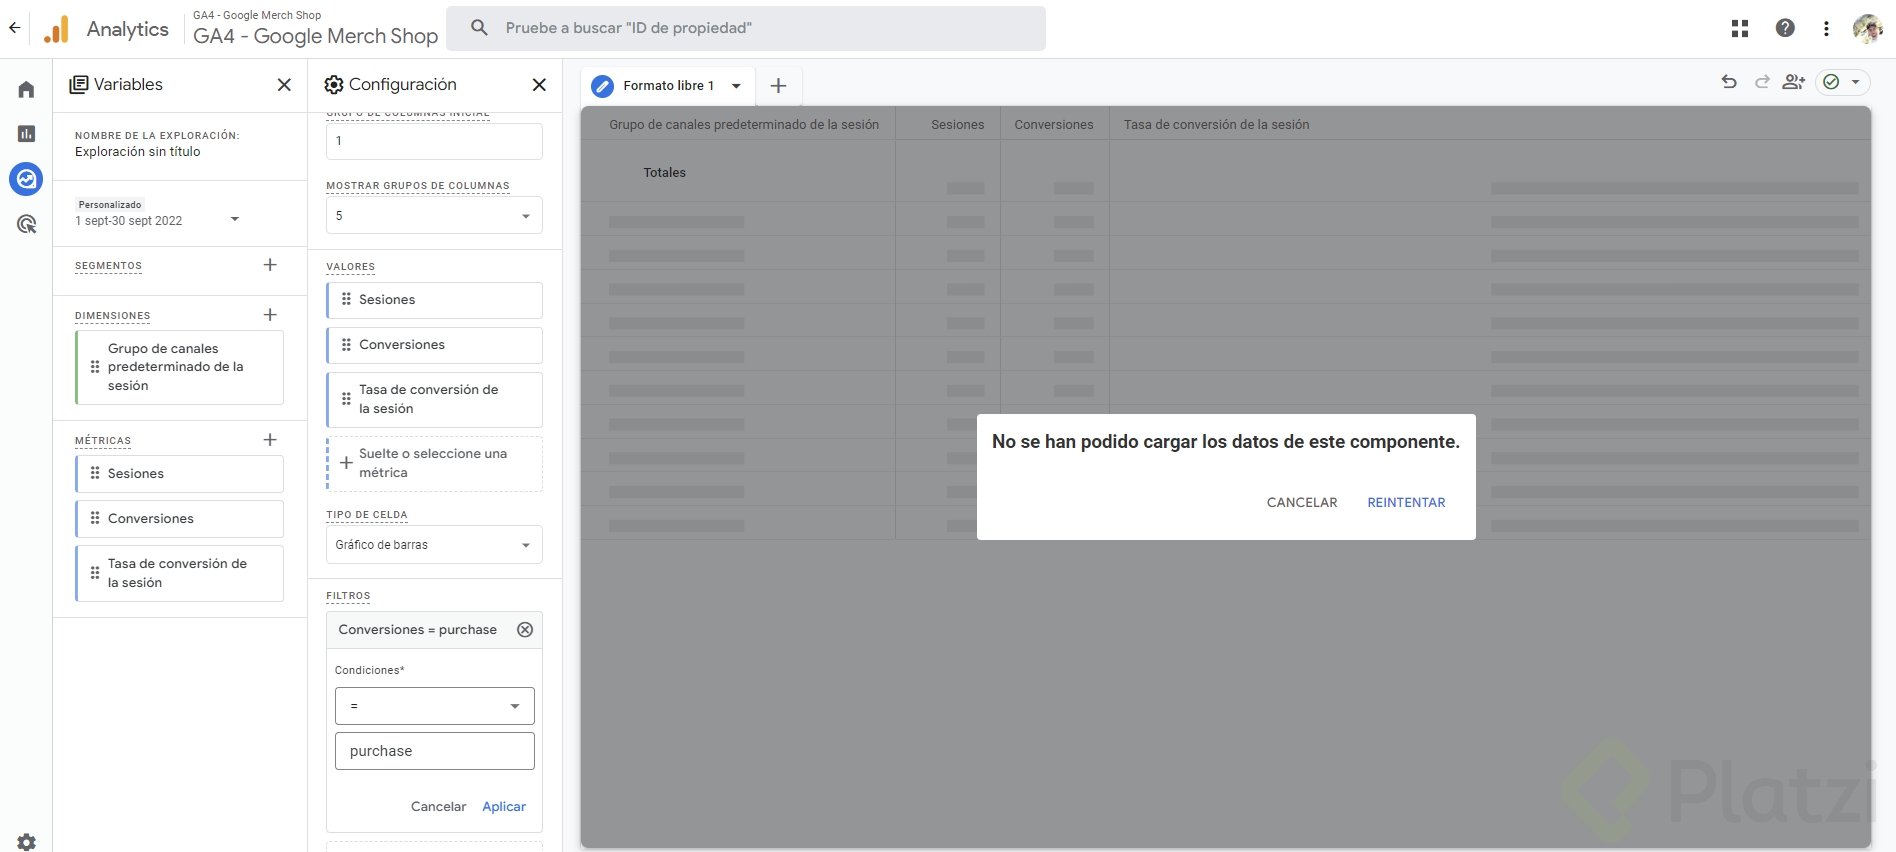Click the filter value field 'purchase'

point(435,751)
